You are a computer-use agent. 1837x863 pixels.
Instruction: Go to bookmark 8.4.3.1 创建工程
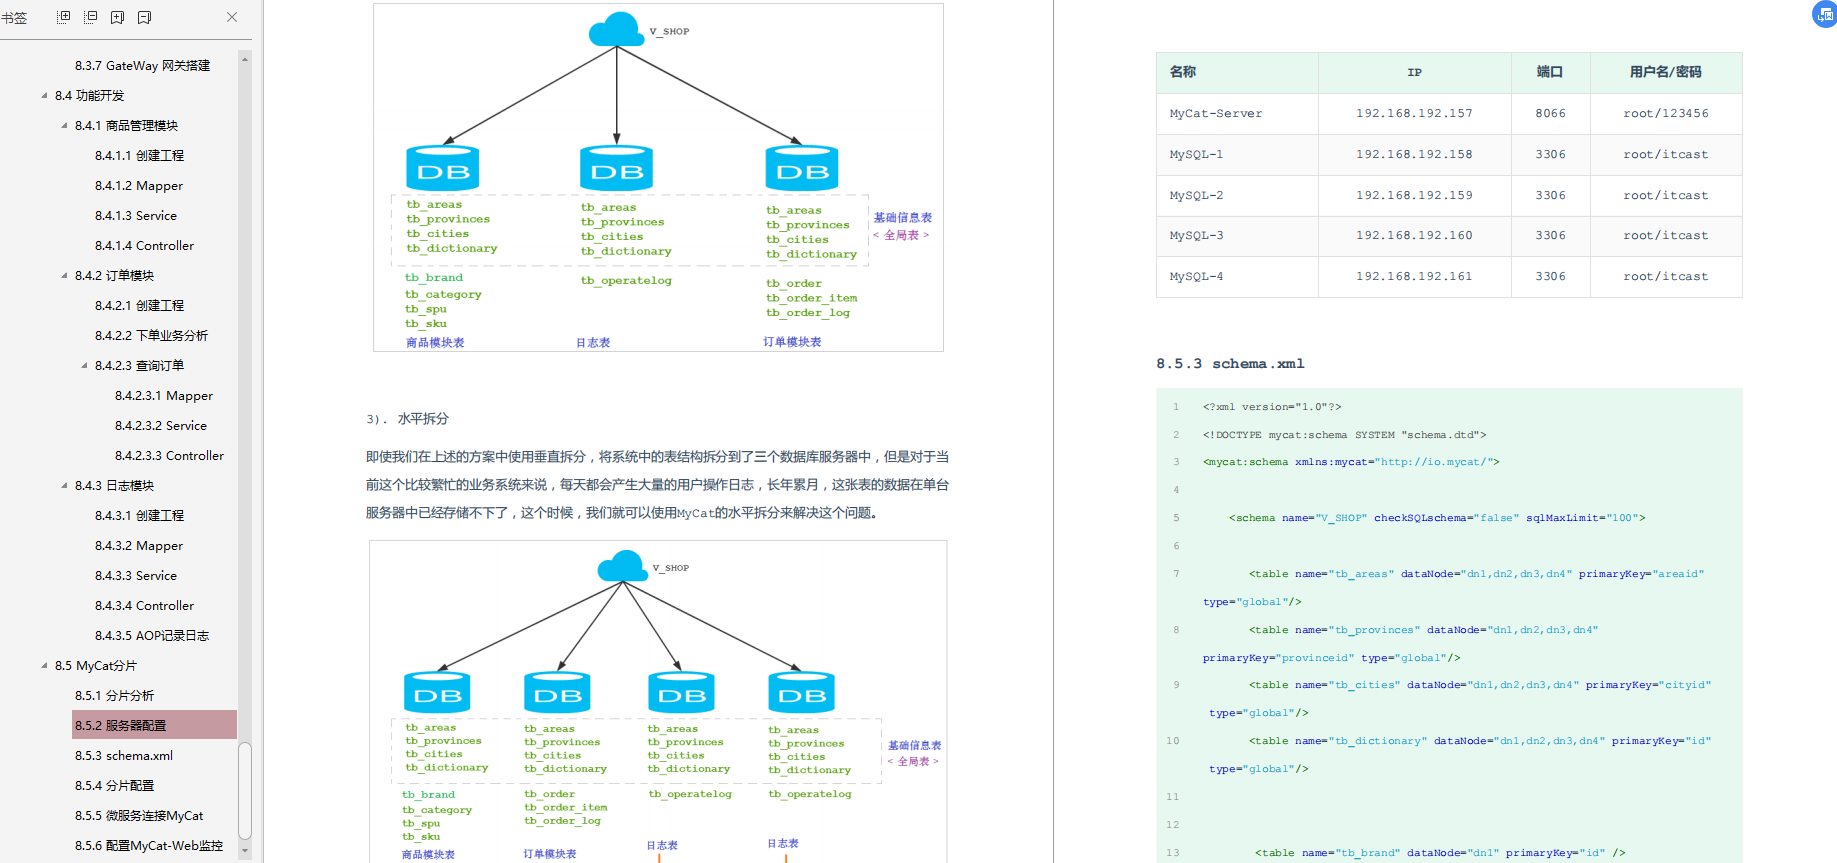click(139, 515)
